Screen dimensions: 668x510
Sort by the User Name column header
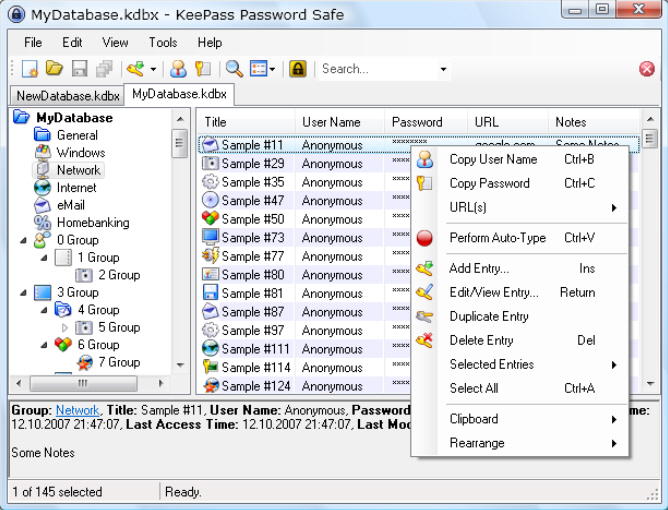pyautogui.click(x=340, y=122)
